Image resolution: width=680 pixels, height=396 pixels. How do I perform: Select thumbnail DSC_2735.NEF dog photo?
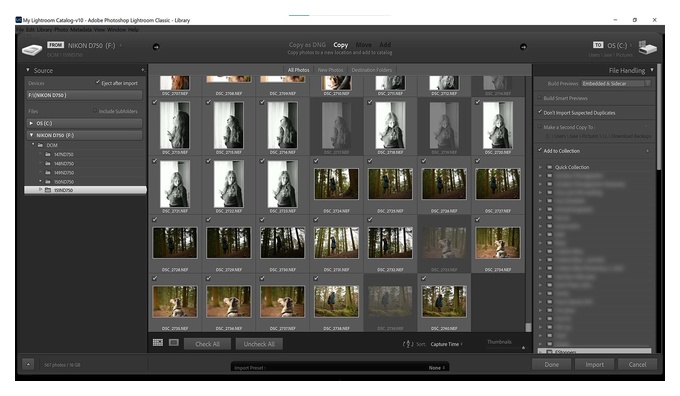click(175, 301)
